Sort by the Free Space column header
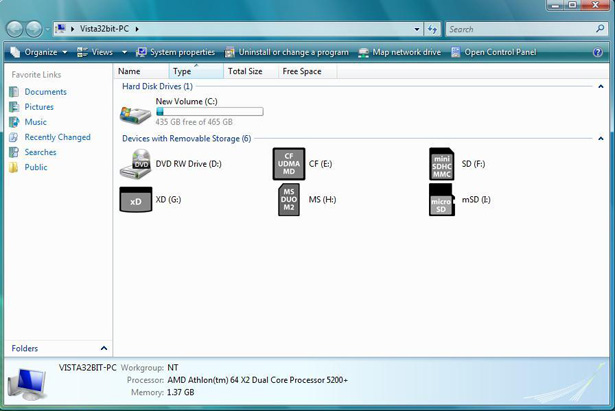Screen dimensions: 615x411 [308, 71]
